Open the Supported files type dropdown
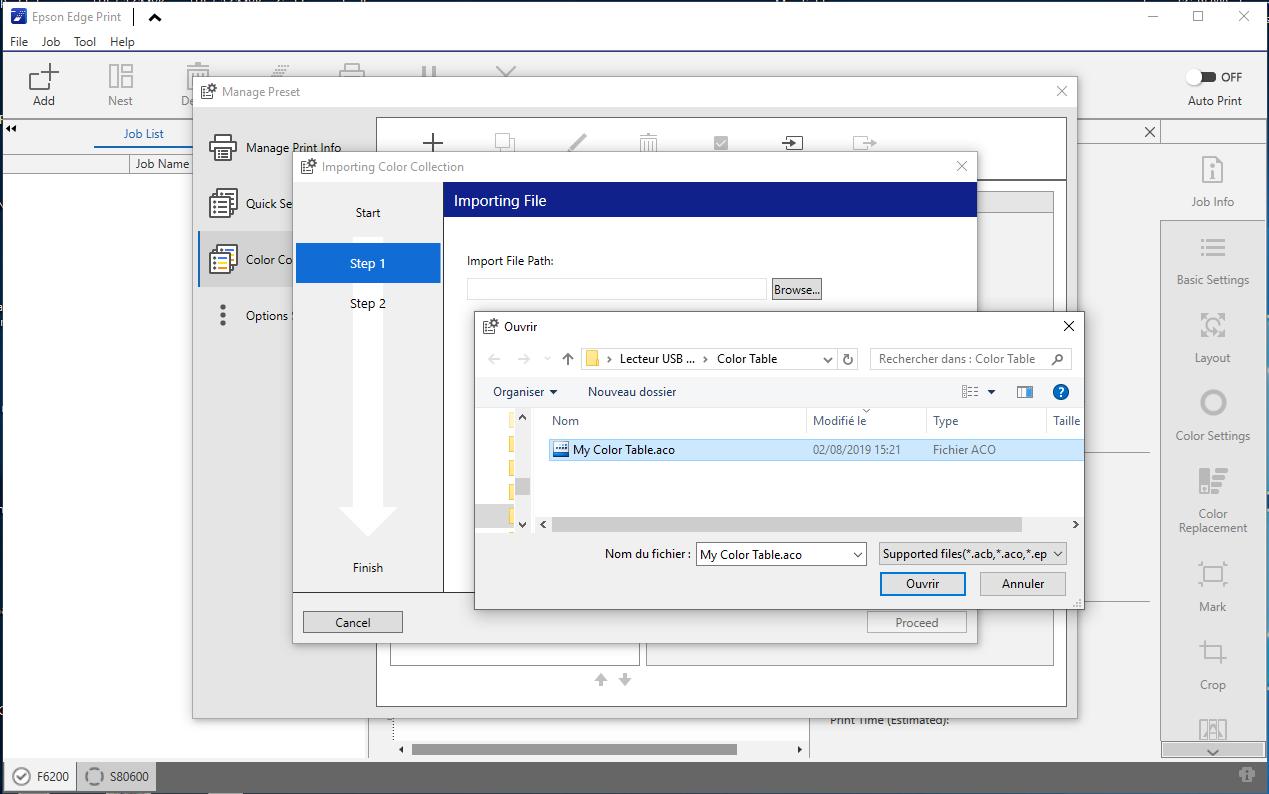The width and height of the screenshot is (1269, 794). click(973, 554)
